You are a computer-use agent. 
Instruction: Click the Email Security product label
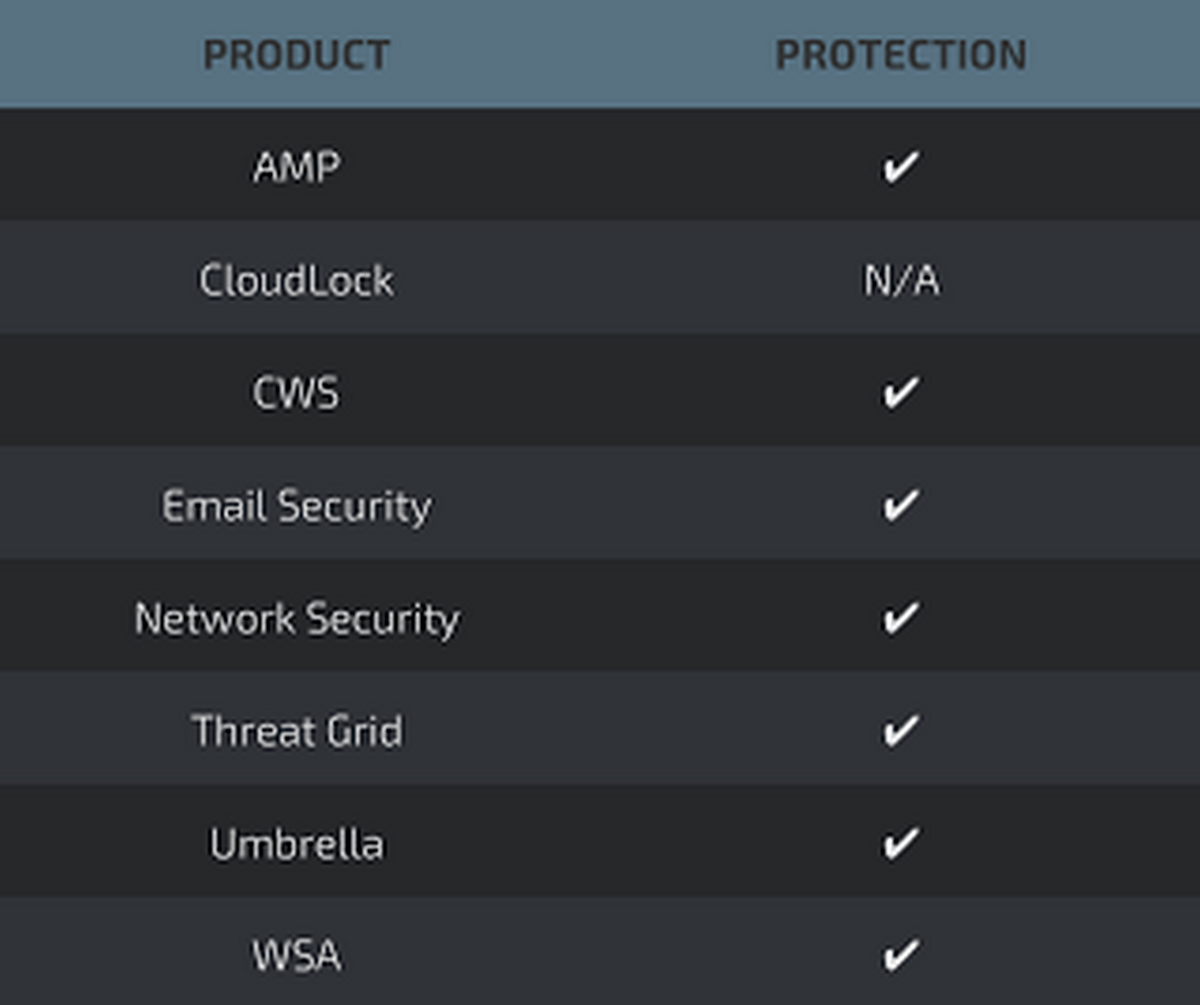click(296, 506)
